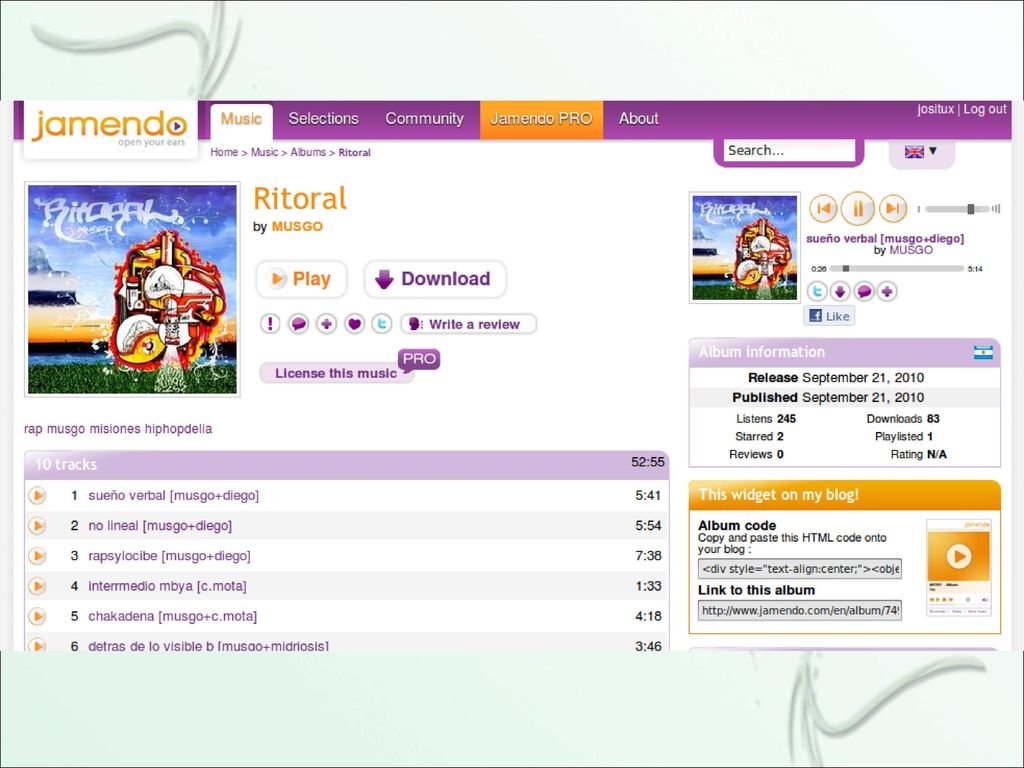Image resolution: width=1024 pixels, height=768 pixels.
Task: Click the Home breadcrumb link
Action: tap(224, 152)
